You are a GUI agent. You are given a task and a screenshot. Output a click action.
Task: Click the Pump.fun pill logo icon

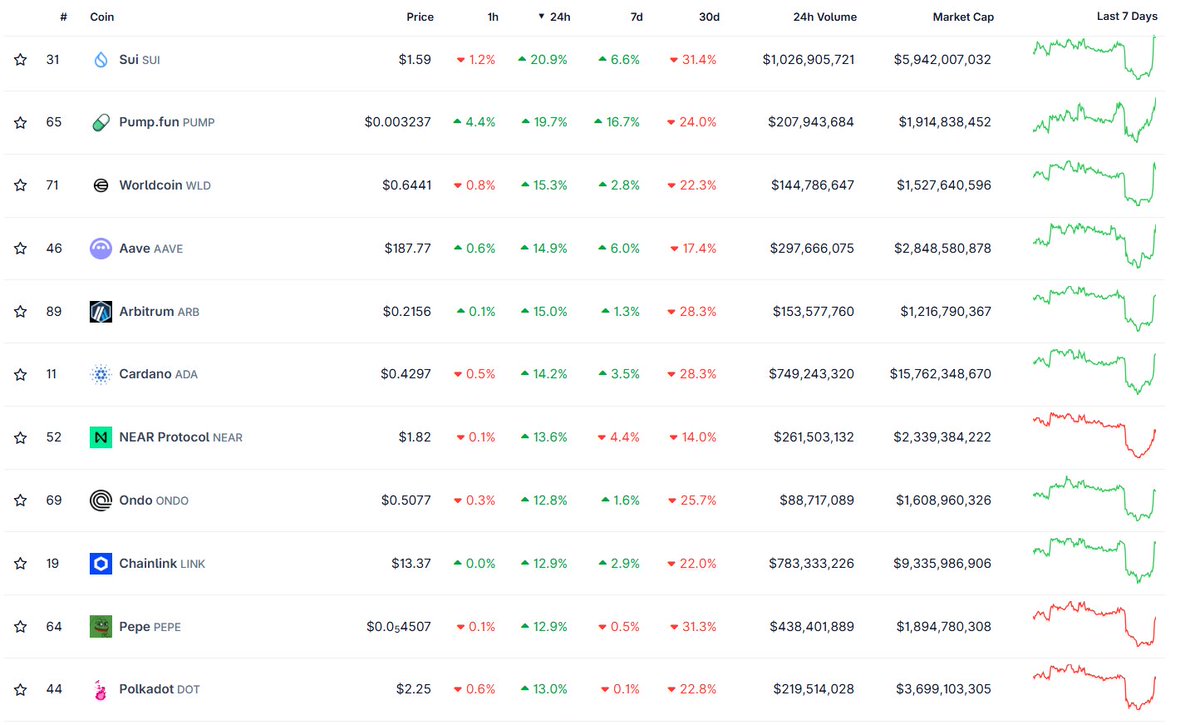point(100,122)
